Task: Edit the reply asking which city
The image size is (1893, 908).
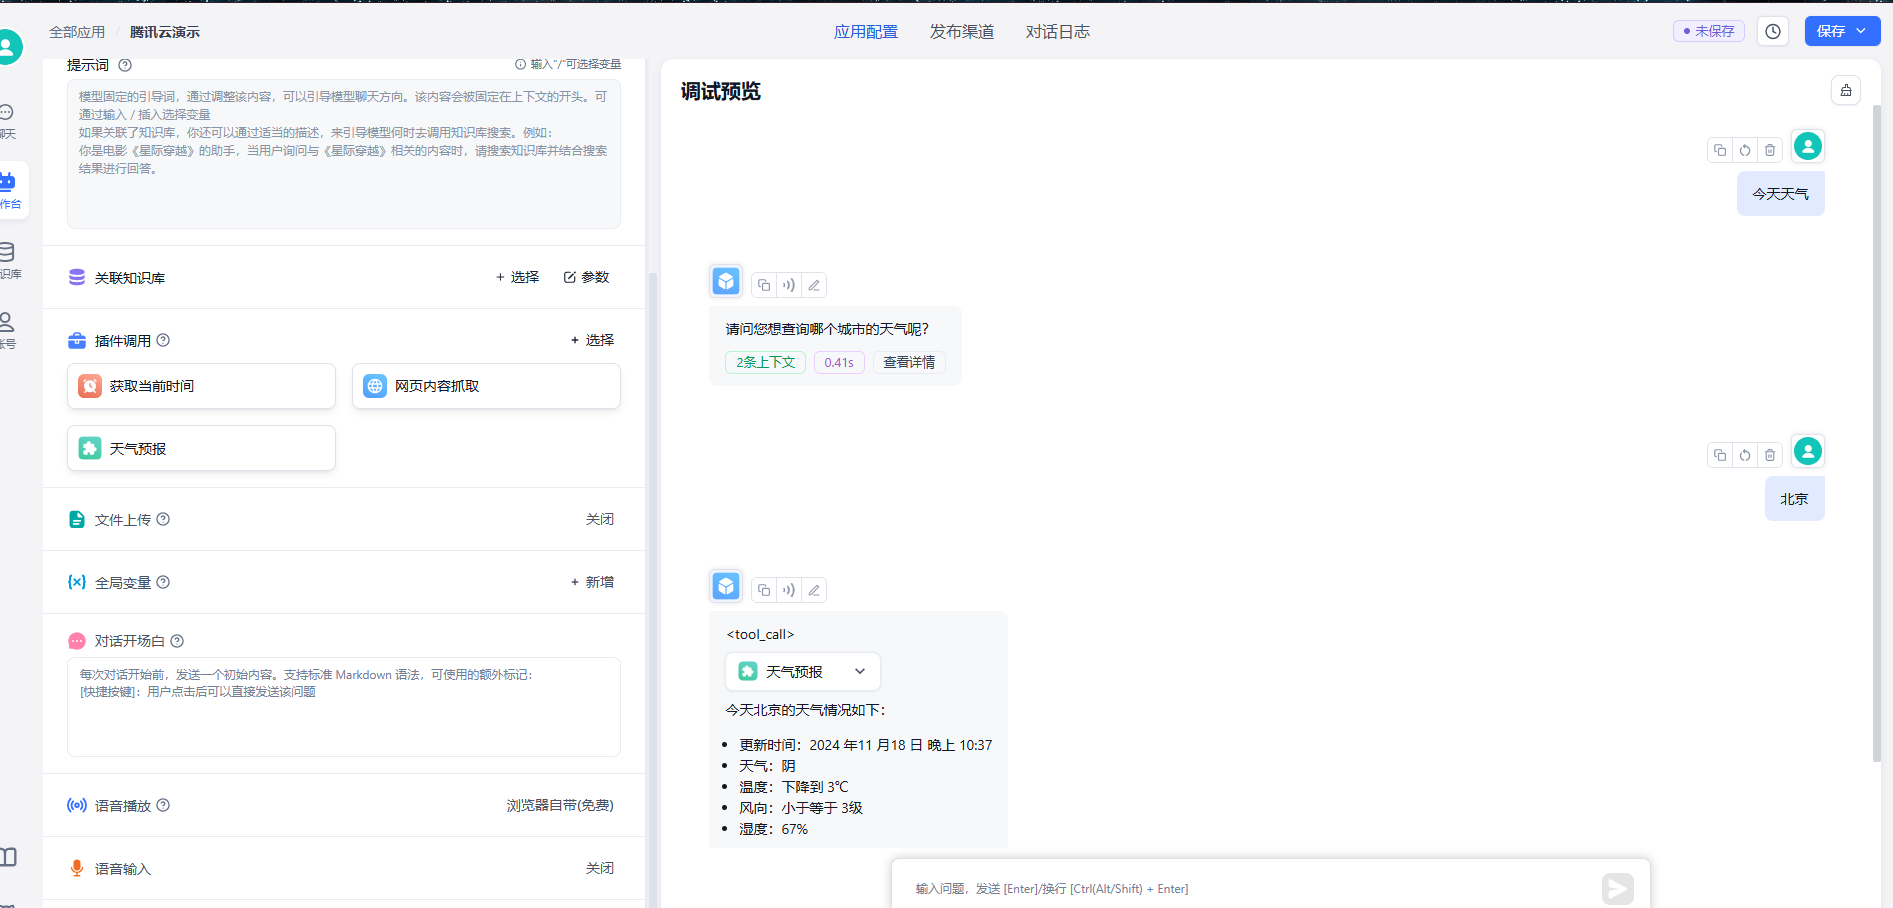Action: [814, 285]
